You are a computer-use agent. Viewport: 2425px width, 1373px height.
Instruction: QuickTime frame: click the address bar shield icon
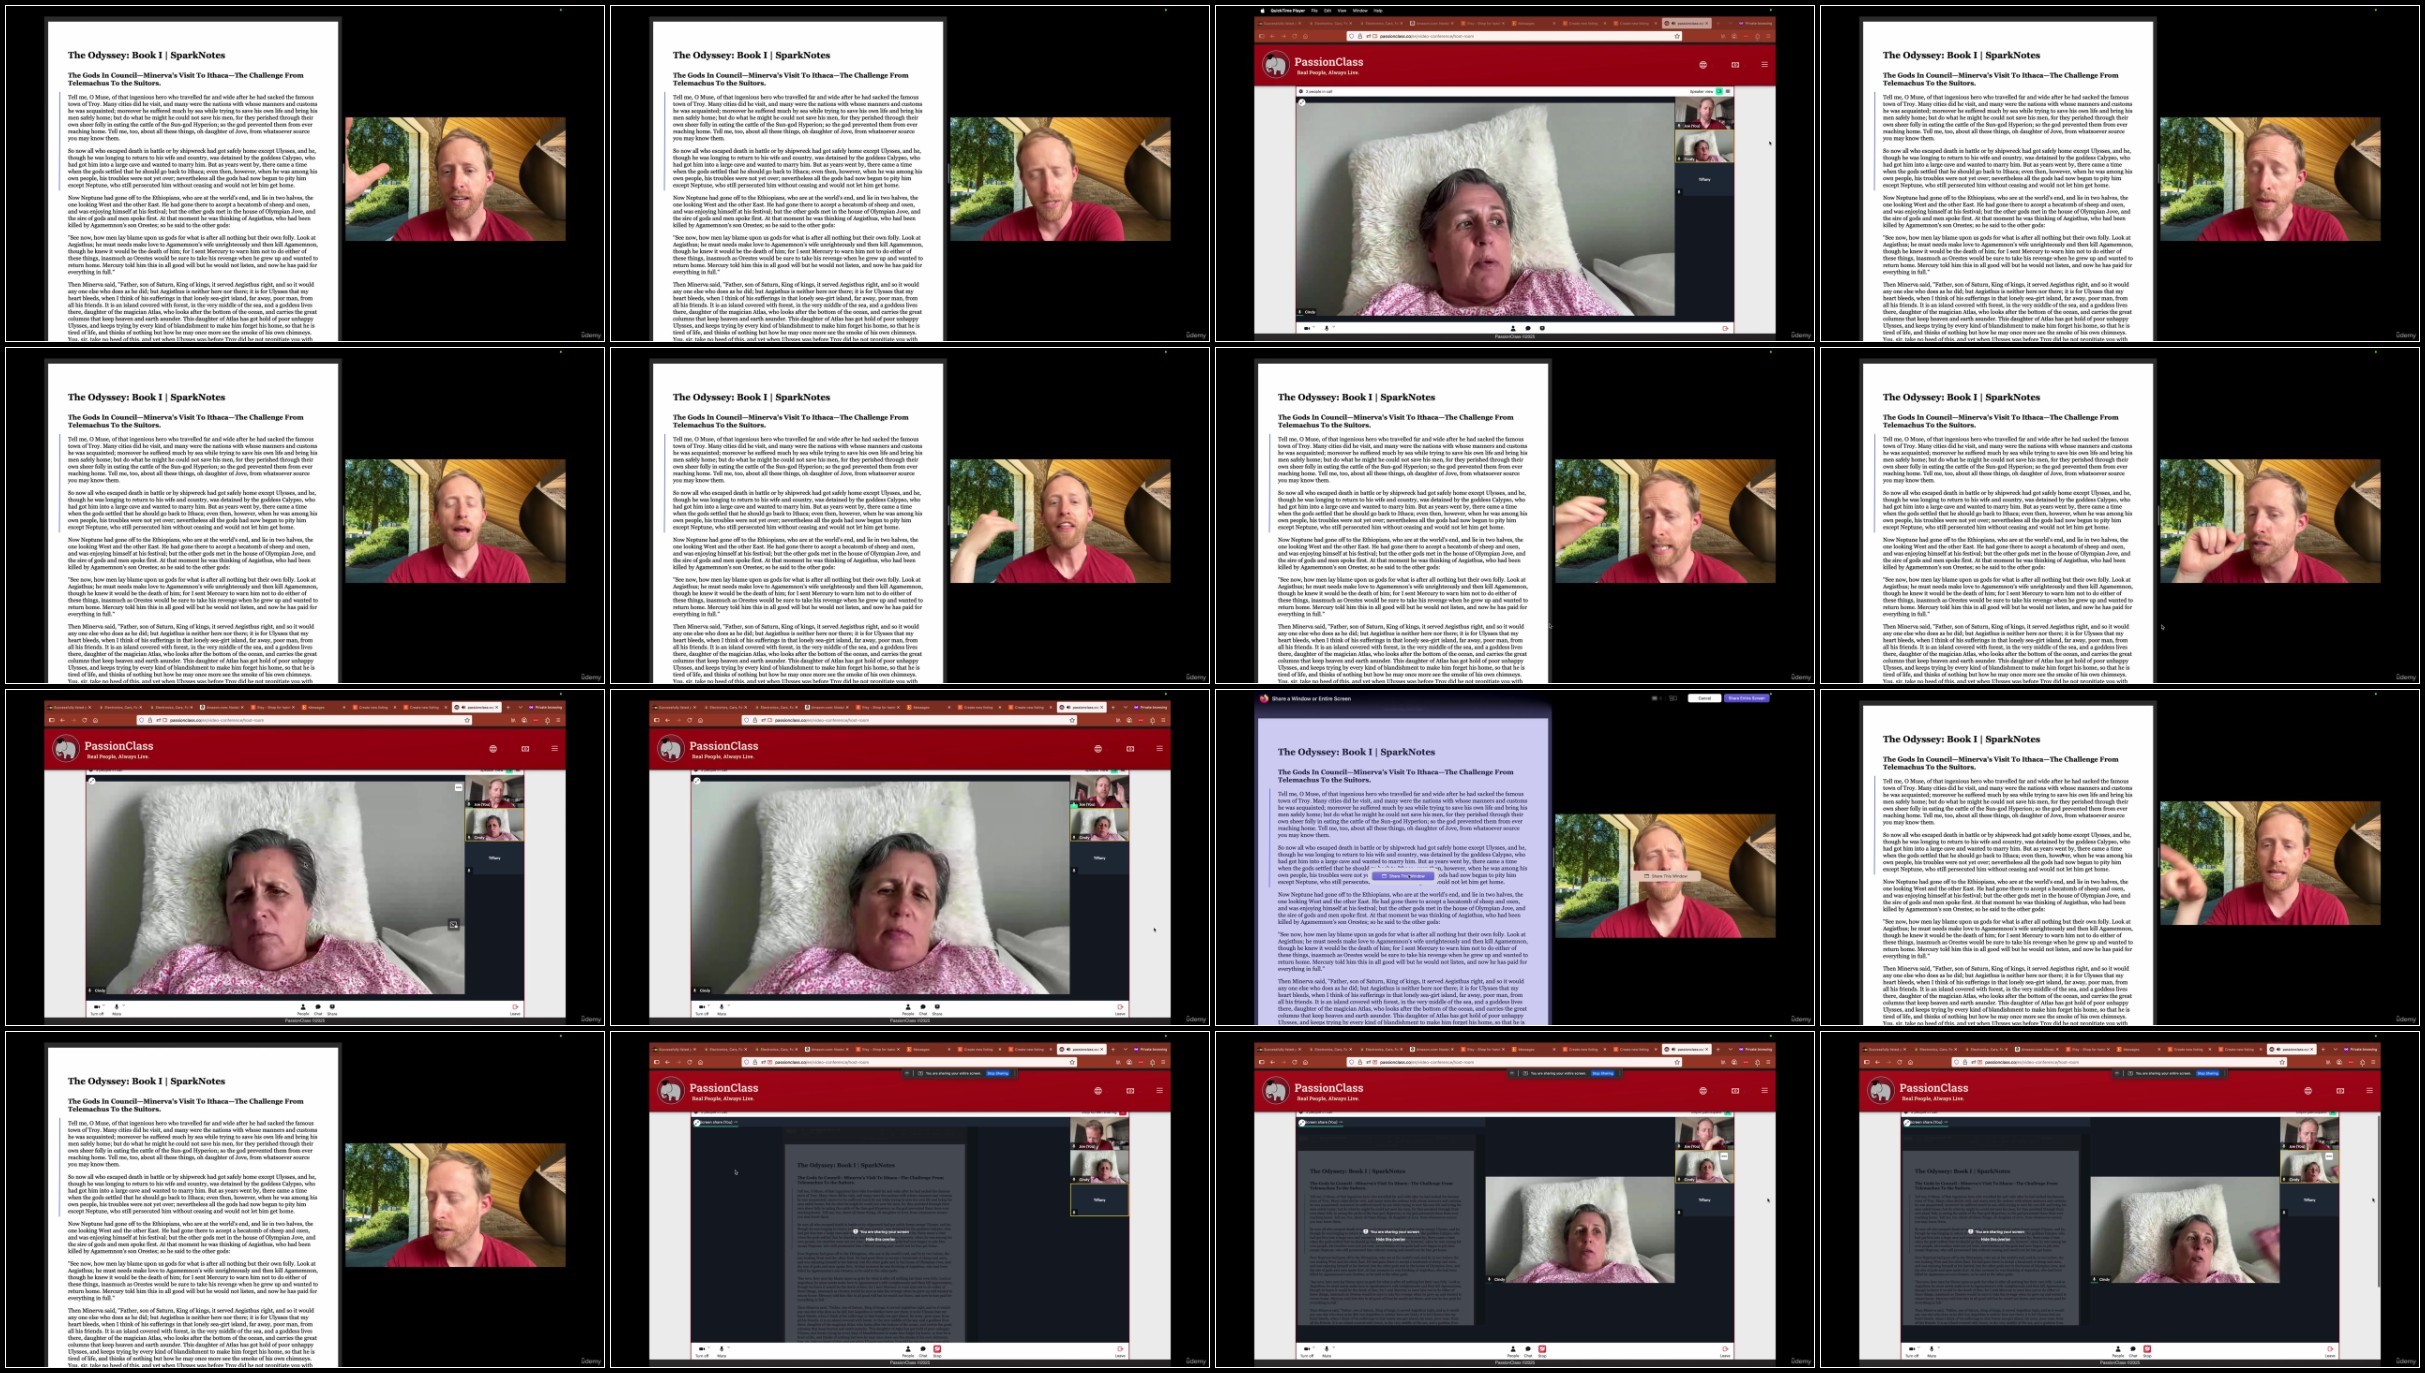pos(1352,36)
